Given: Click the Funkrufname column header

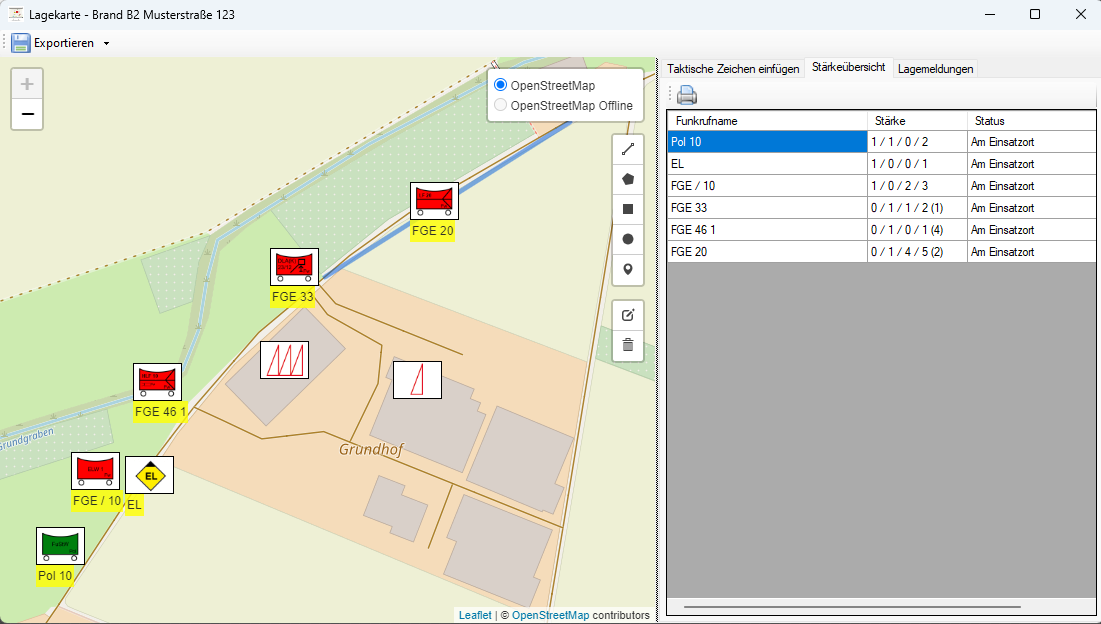Looking at the screenshot, I should (766, 121).
